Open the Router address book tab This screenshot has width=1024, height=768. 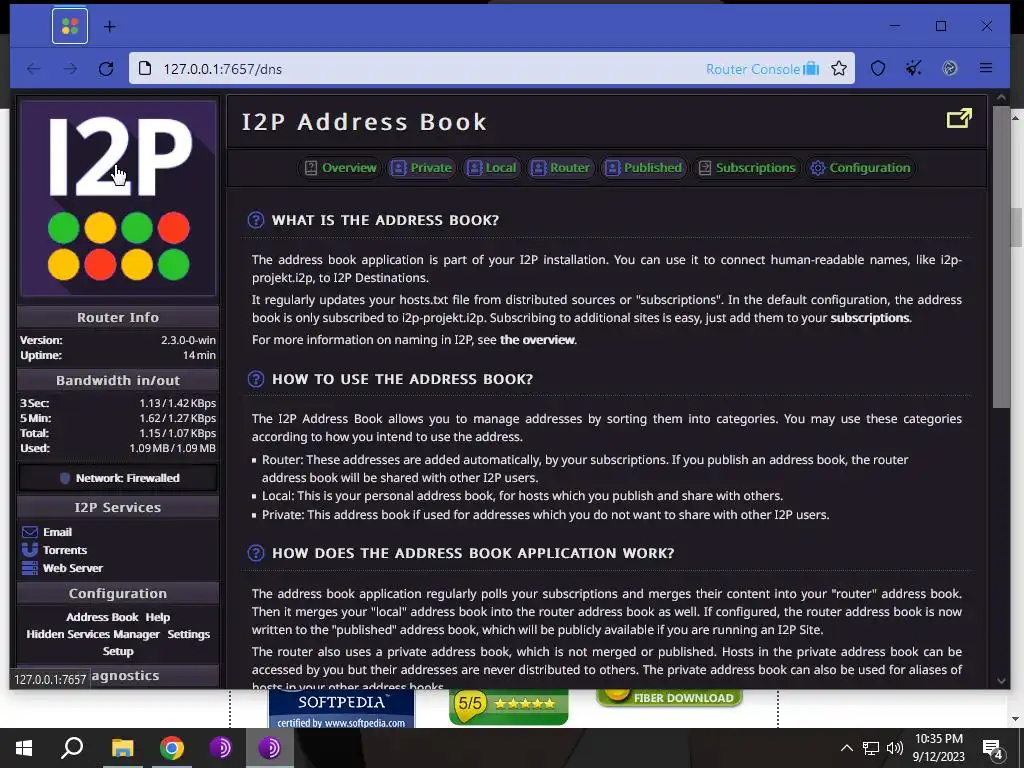(560, 168)
